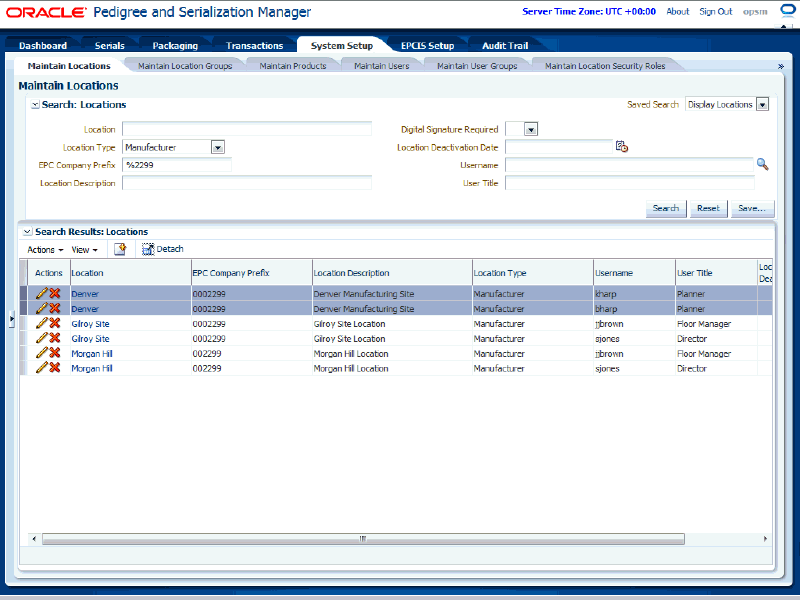
Task: Edit the Denver row for user kharp
Action: pyautogui.click(x=42, y=293)
